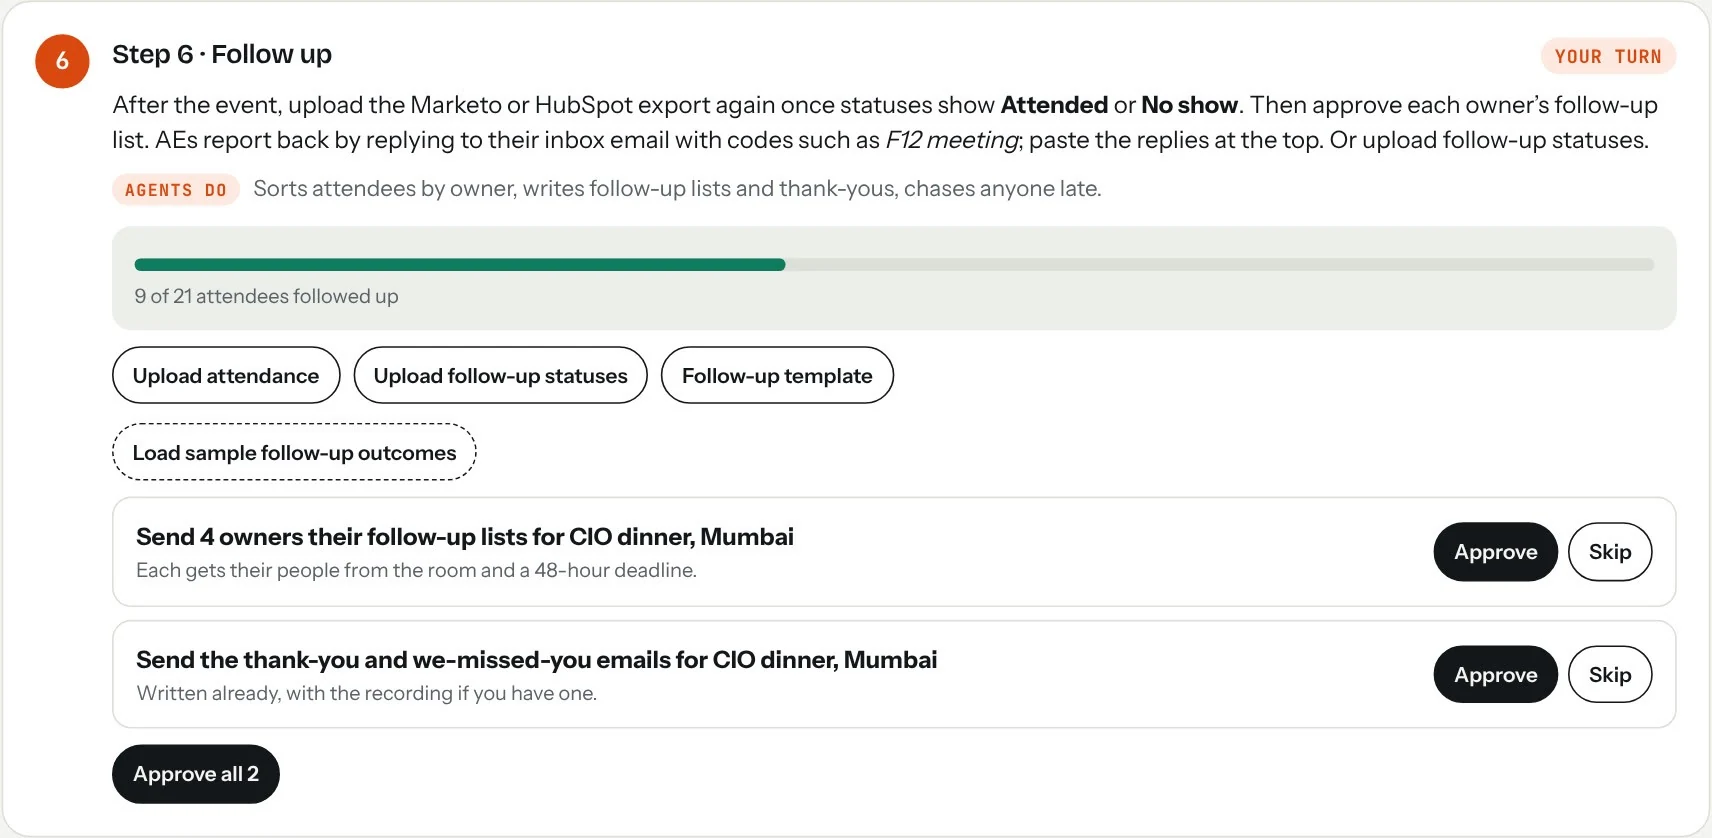Click Upload follow-up statuses button
Image resolution: width=1712 pixels, height=838 pixels.
[x=501, y=376]
